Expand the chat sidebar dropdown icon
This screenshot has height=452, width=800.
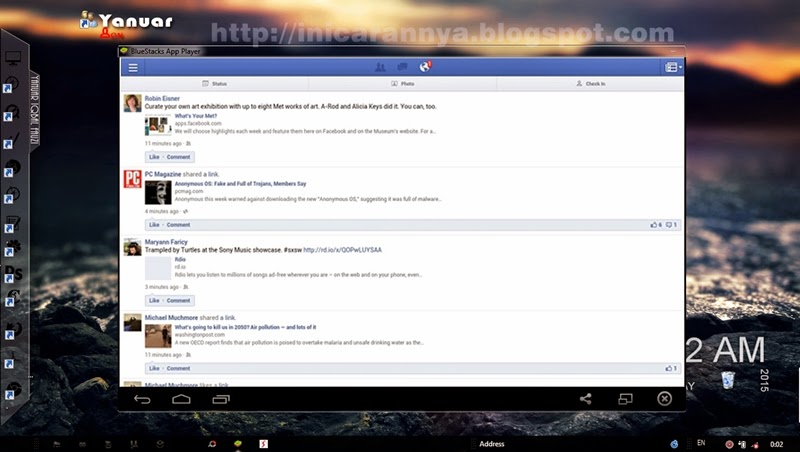(x=673, y=67)
